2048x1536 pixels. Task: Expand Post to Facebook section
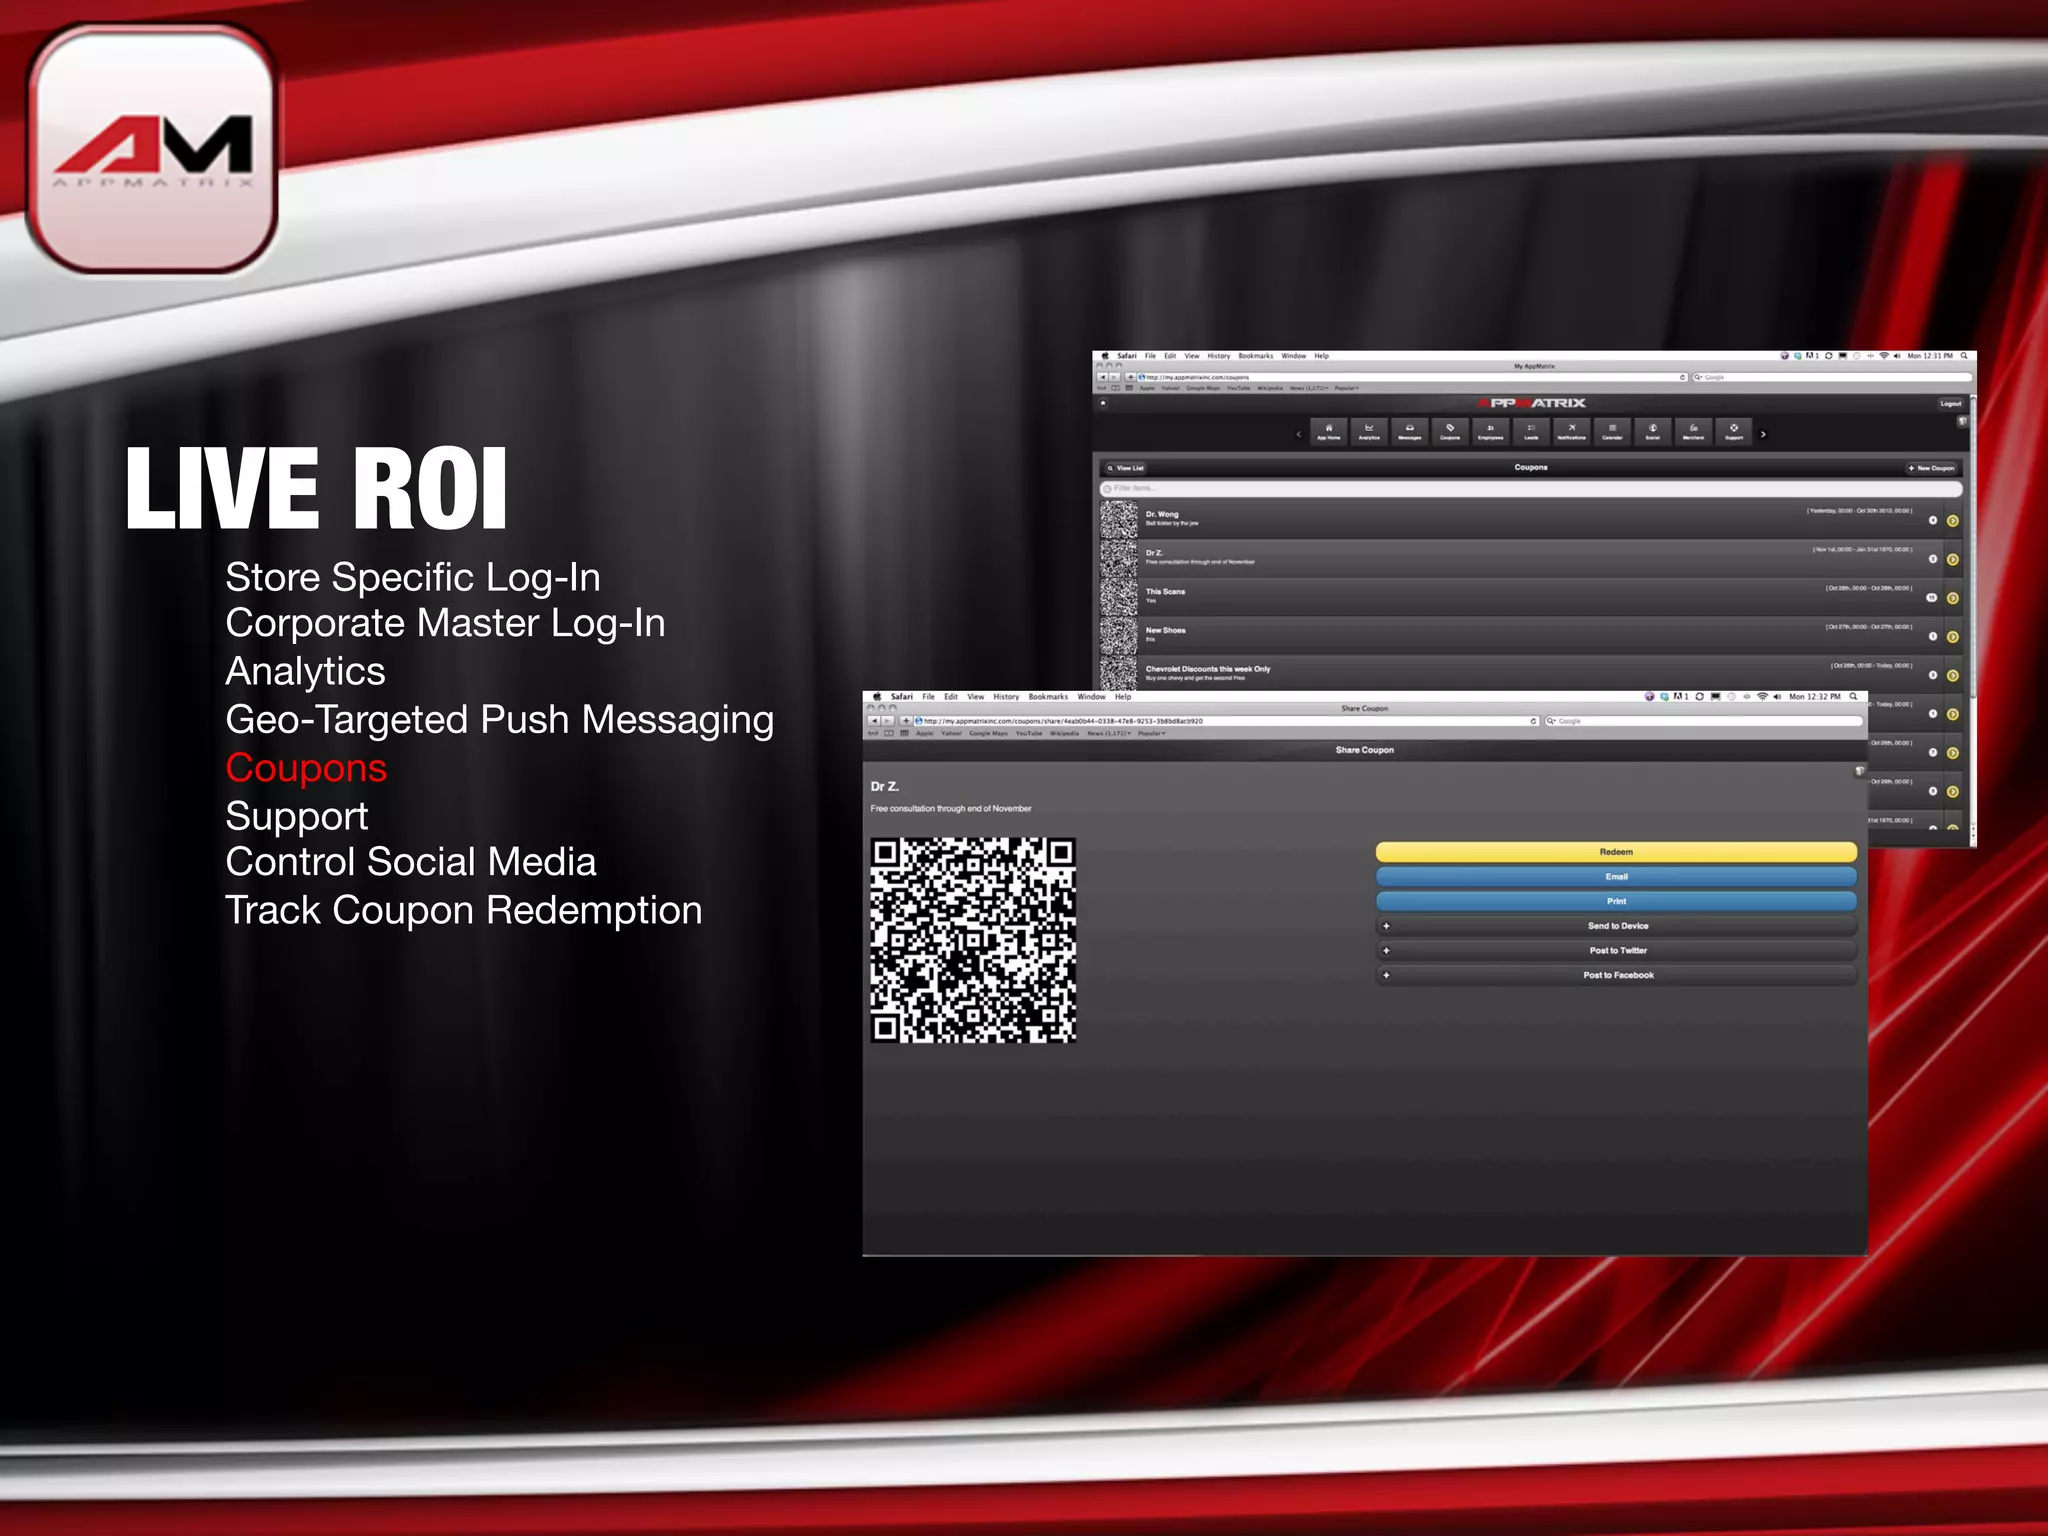(1617, 975)
